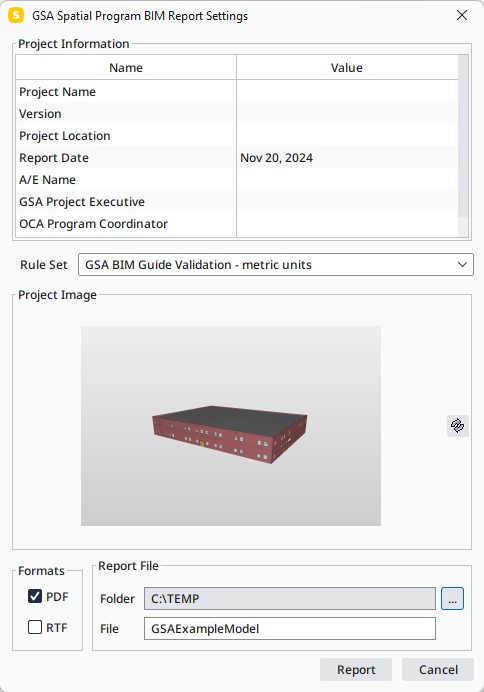Click the Folder path field C:\TEMP
The width and height of the screenshot is (484, 692).
click(x=290, y=598)
